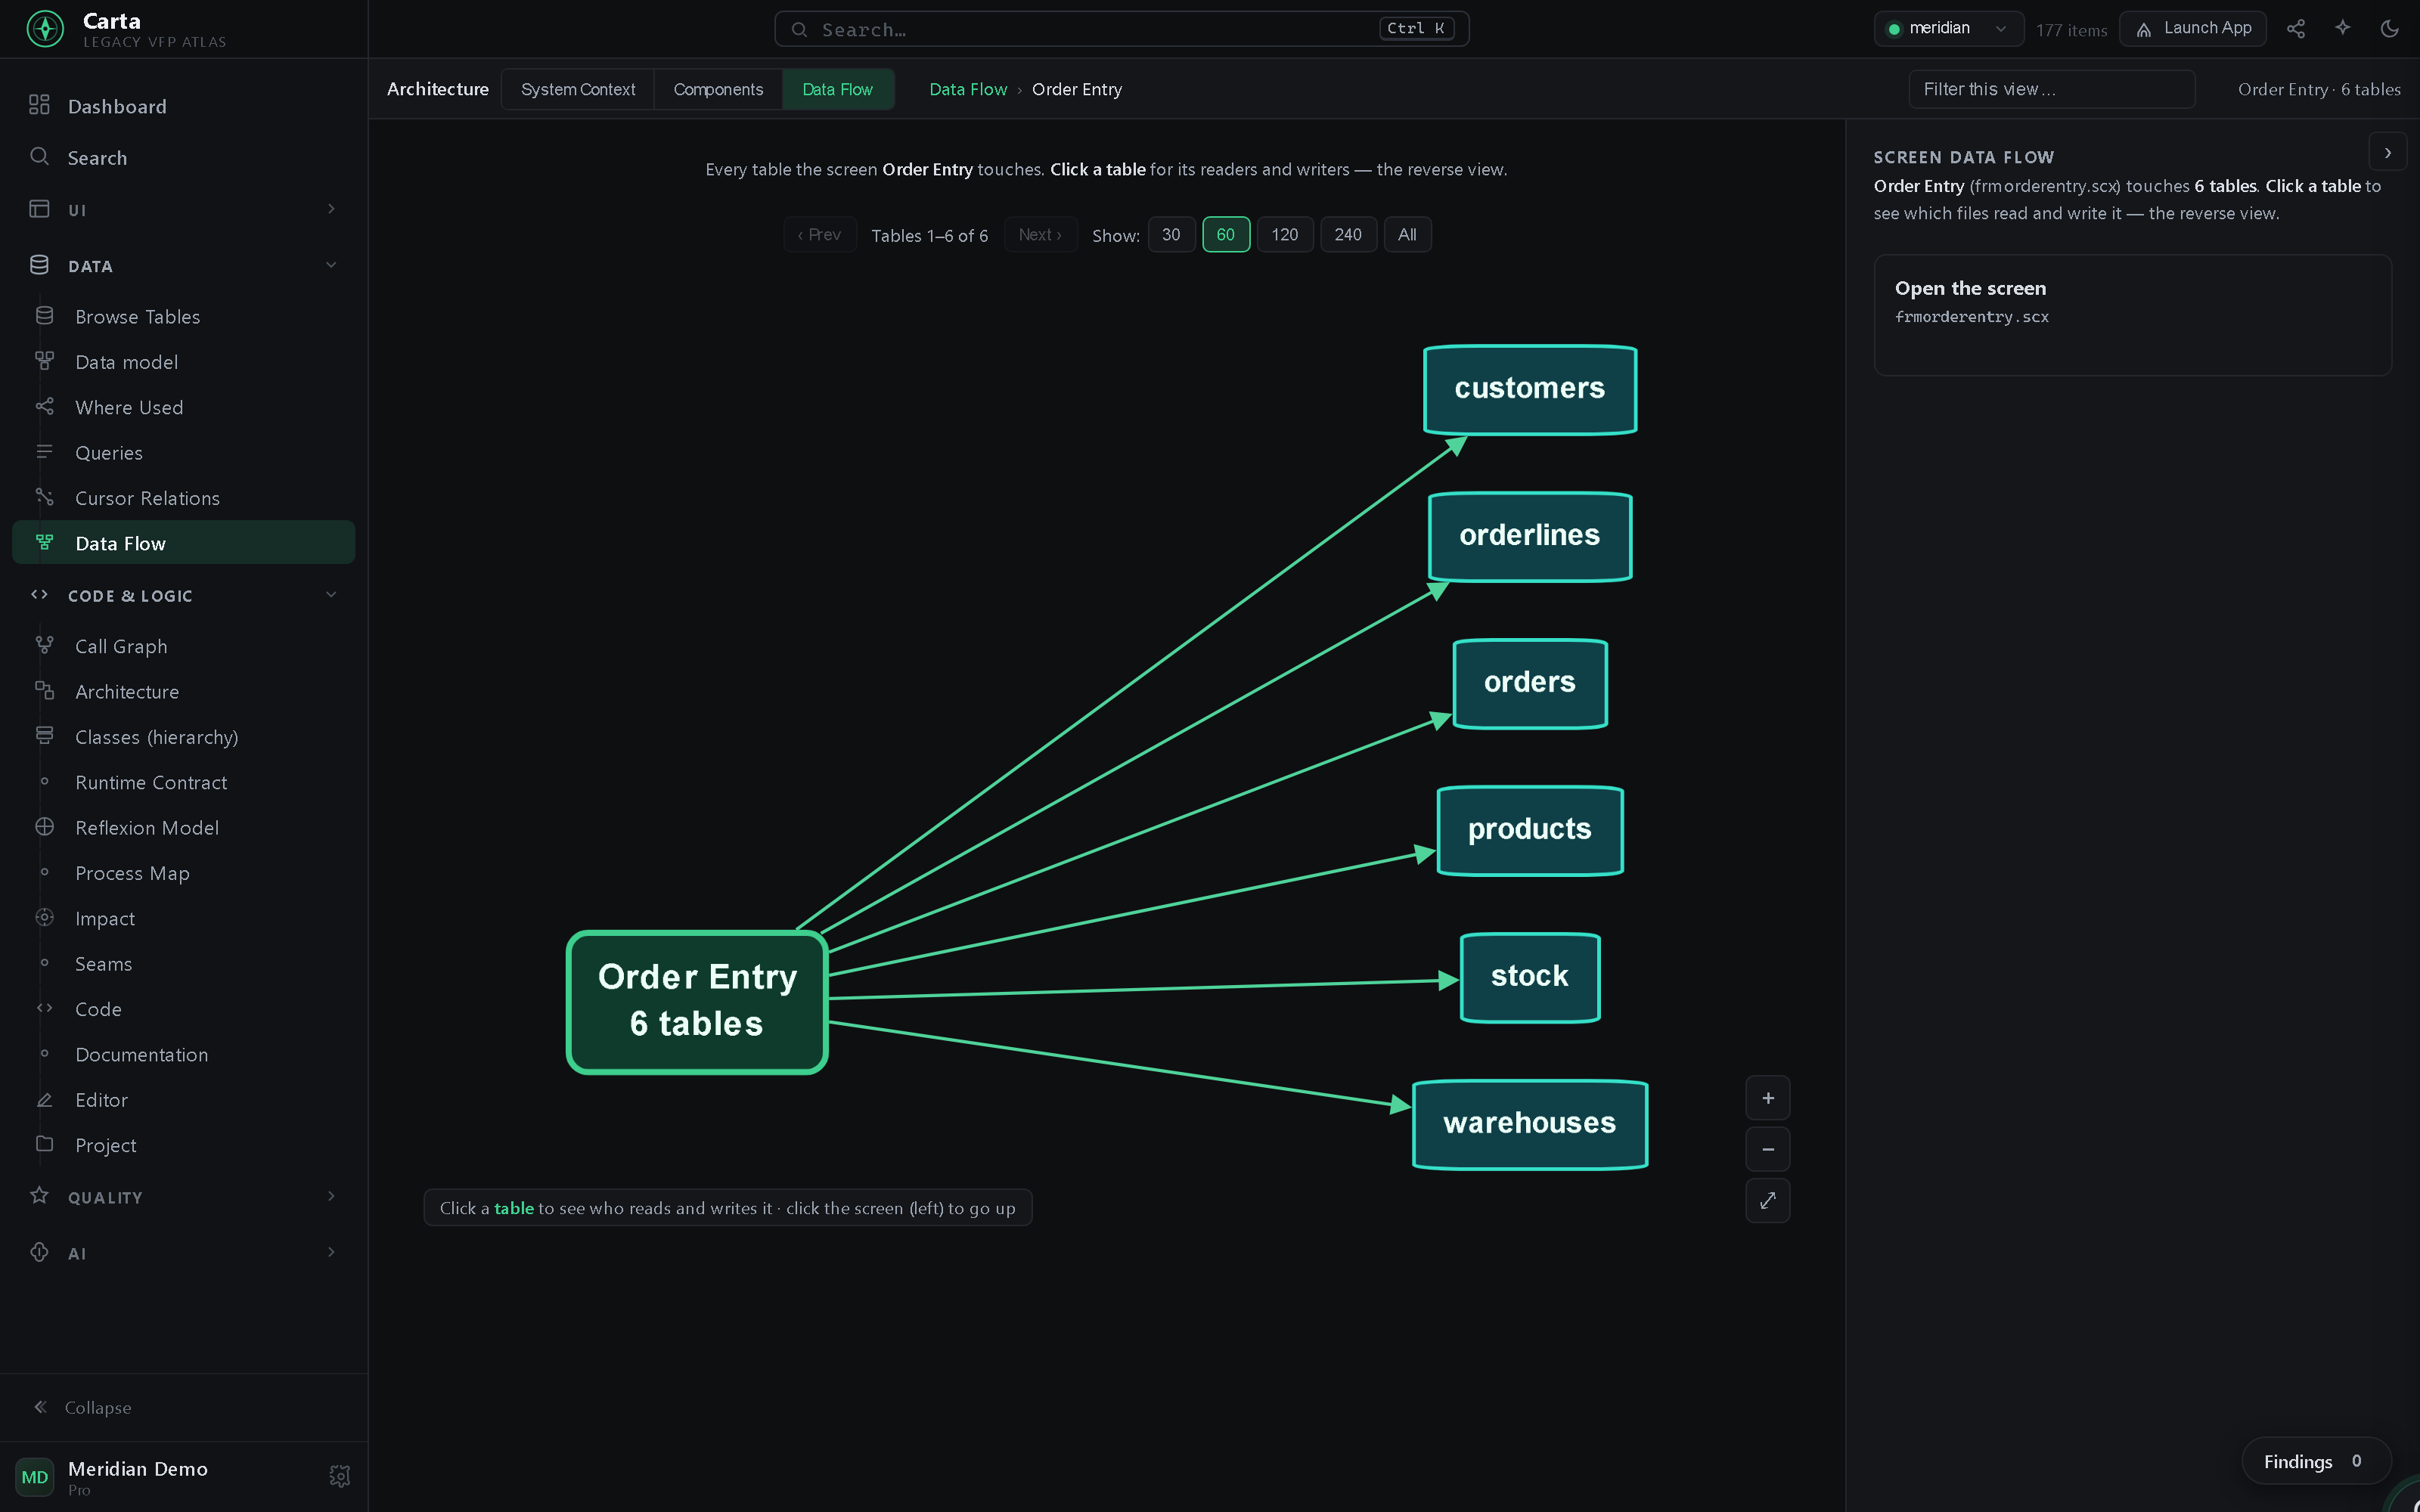
Task: Click the sparkle AI icon in top bar
Action: 2342,29
